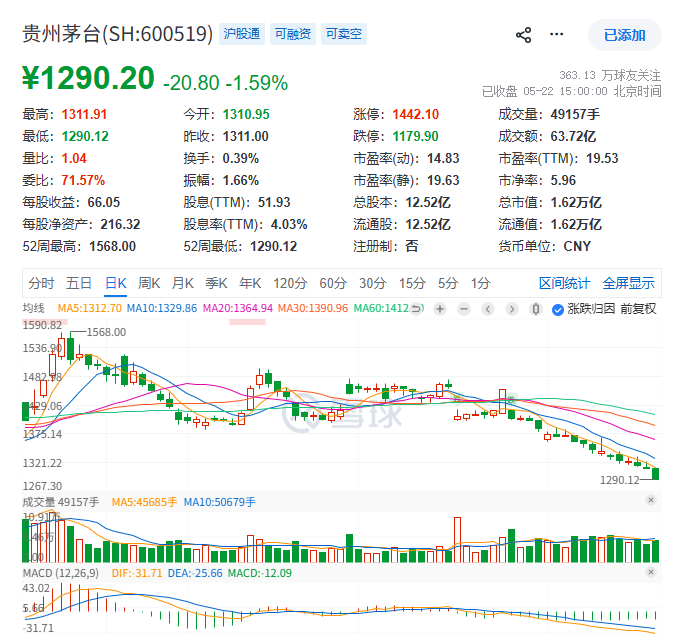Click the share icon
The image size is (681, 638).
pyautogui.click(x=523, y=35)
